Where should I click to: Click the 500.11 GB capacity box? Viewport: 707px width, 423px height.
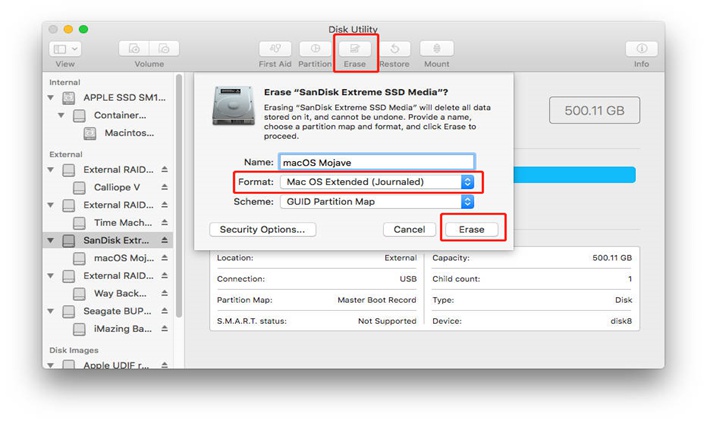[x=594, y=110]
